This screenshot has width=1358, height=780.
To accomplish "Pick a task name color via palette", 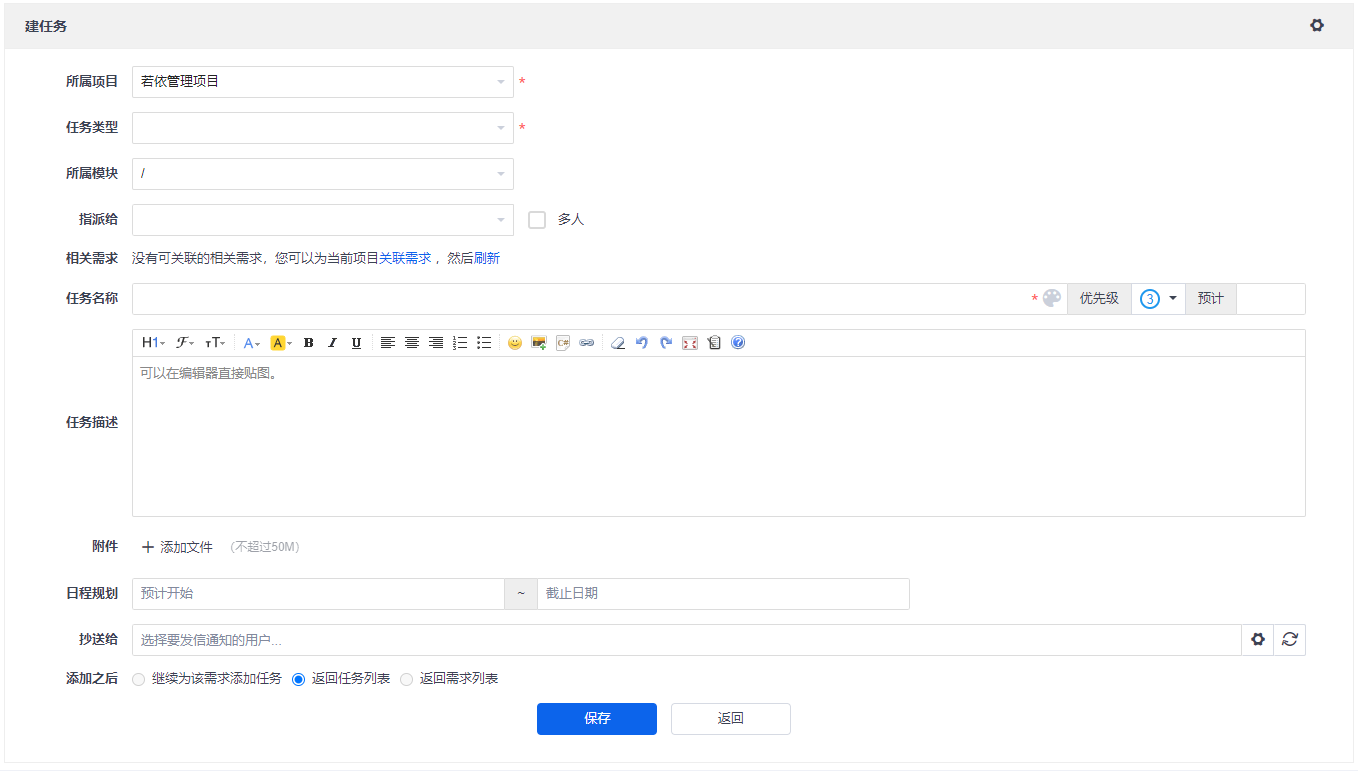I will (1052, 299).
